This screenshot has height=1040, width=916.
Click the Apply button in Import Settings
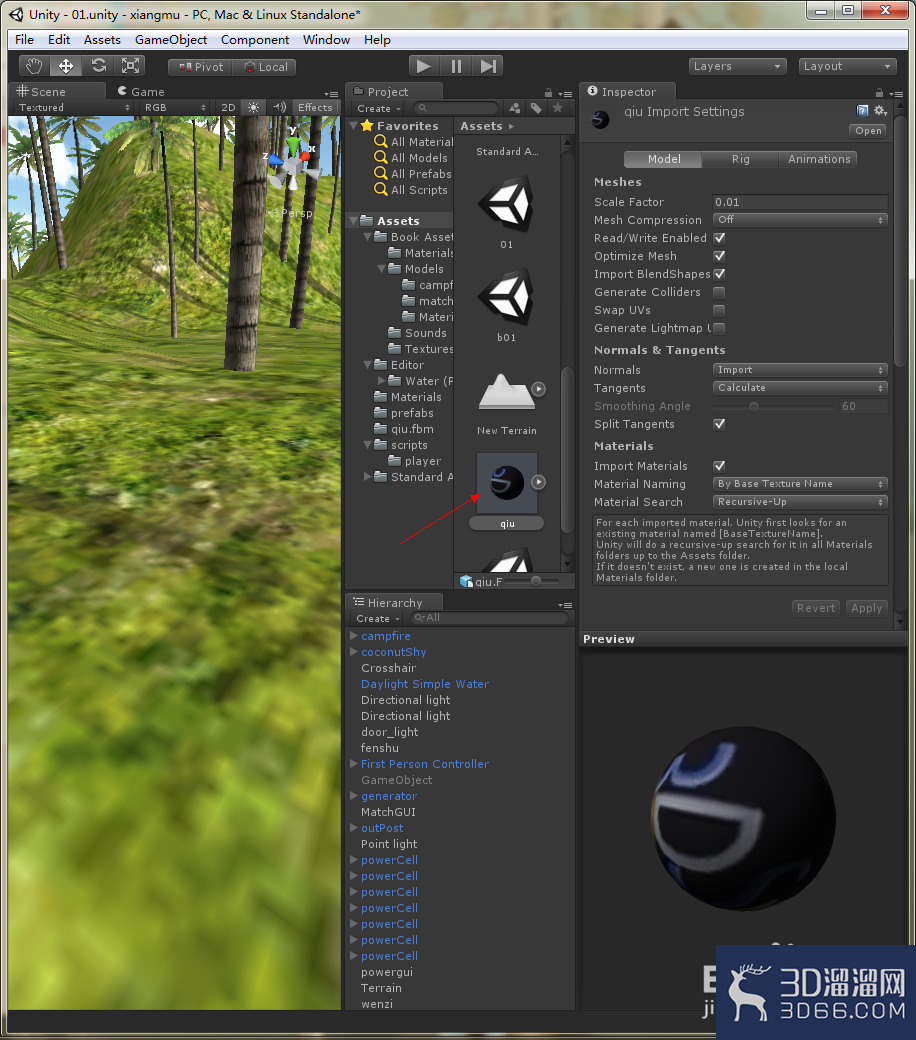tap(866, 608)
